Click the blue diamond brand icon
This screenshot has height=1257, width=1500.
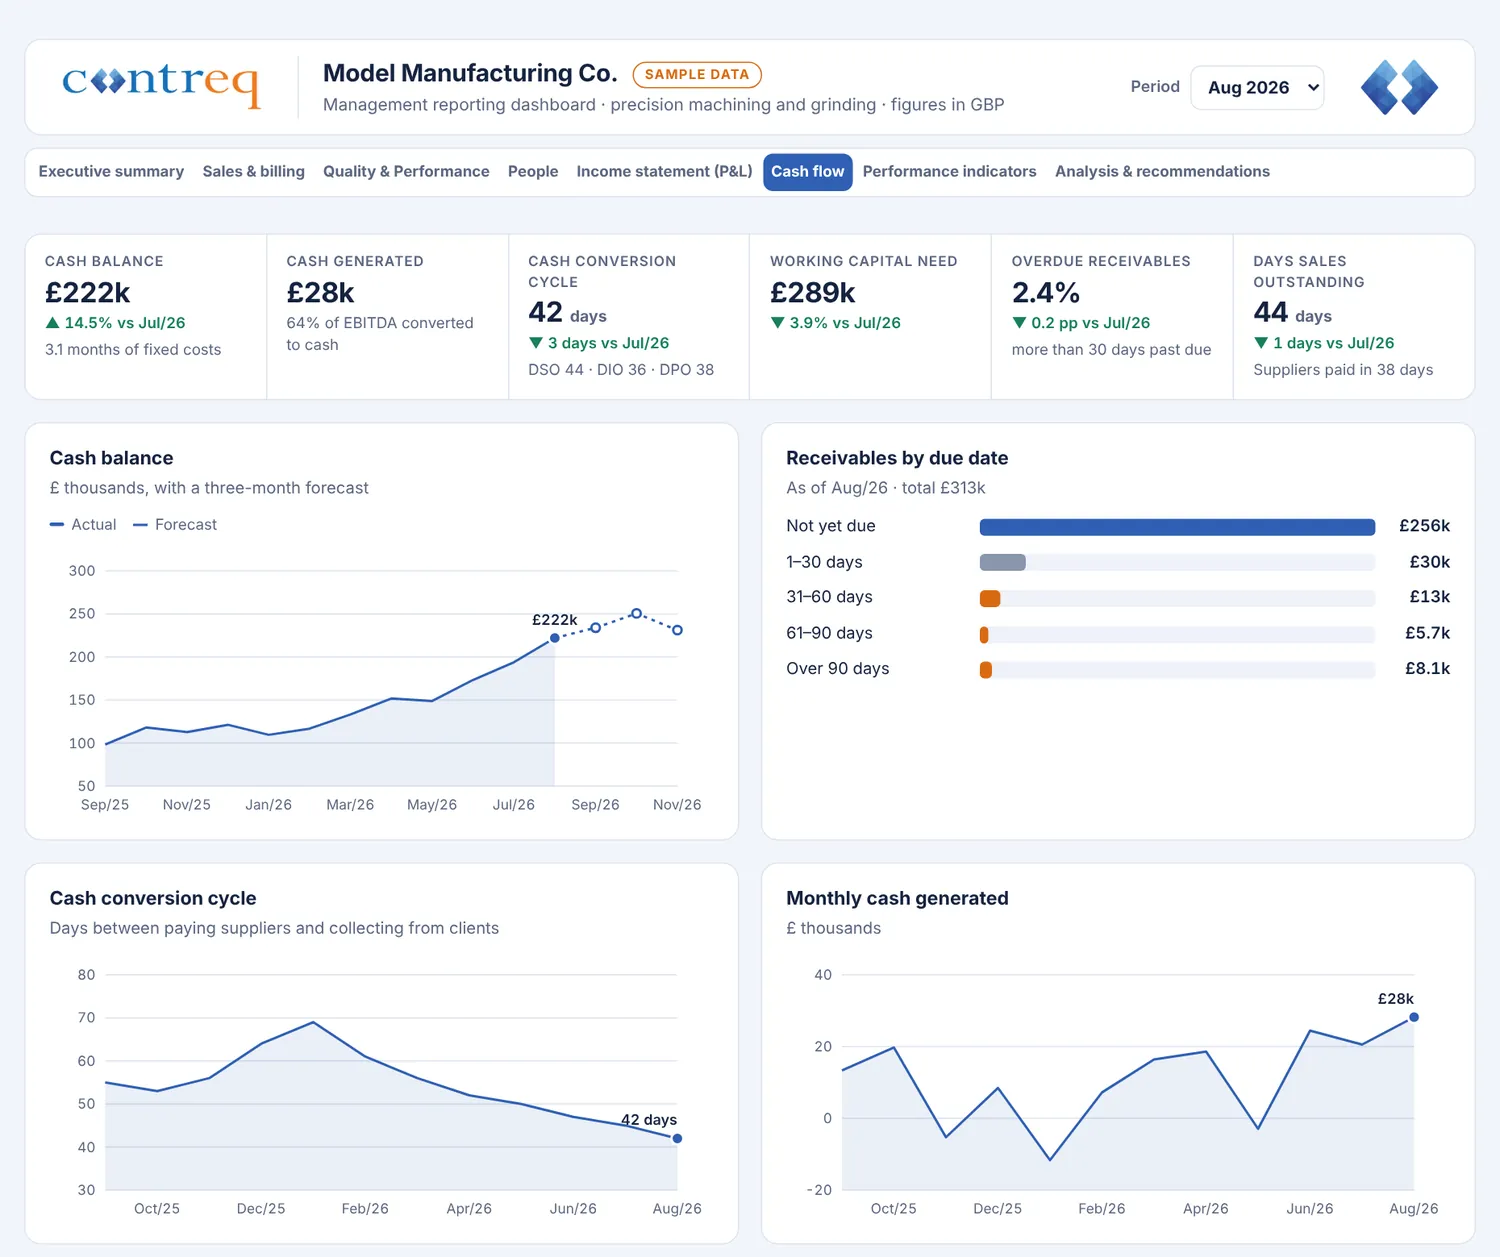click(x=1399, y=87)
